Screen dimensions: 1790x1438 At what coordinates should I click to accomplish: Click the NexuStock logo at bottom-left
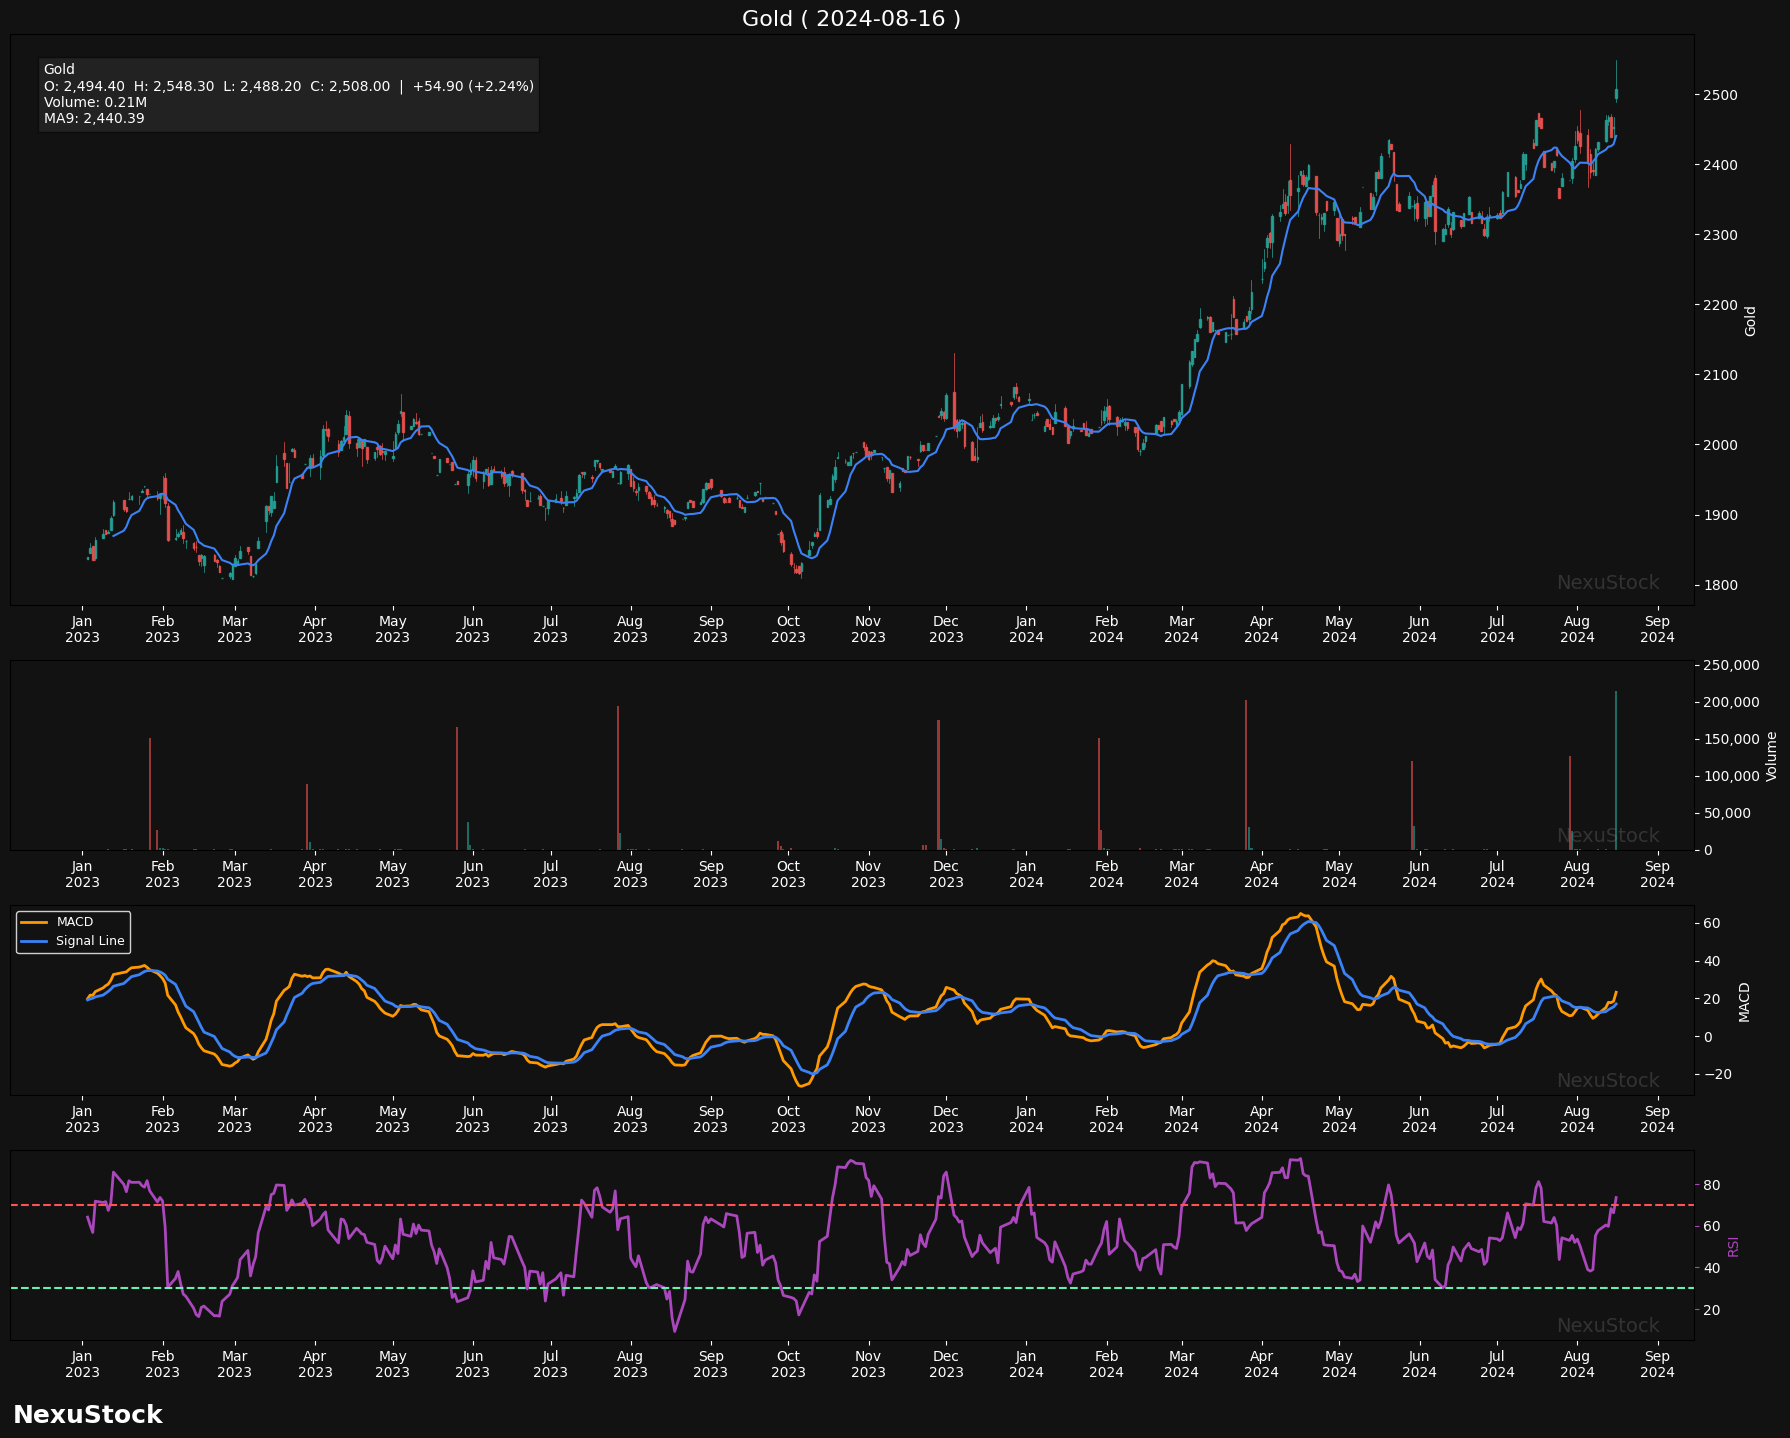point(87,1414)
